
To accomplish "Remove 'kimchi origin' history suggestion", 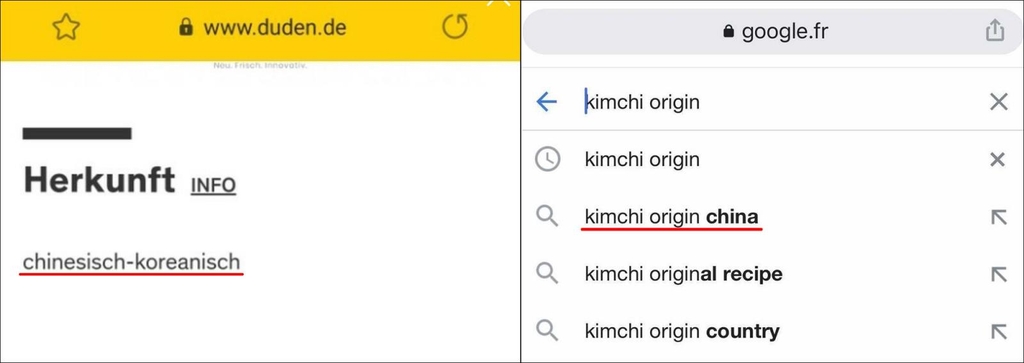I will 997,159.
